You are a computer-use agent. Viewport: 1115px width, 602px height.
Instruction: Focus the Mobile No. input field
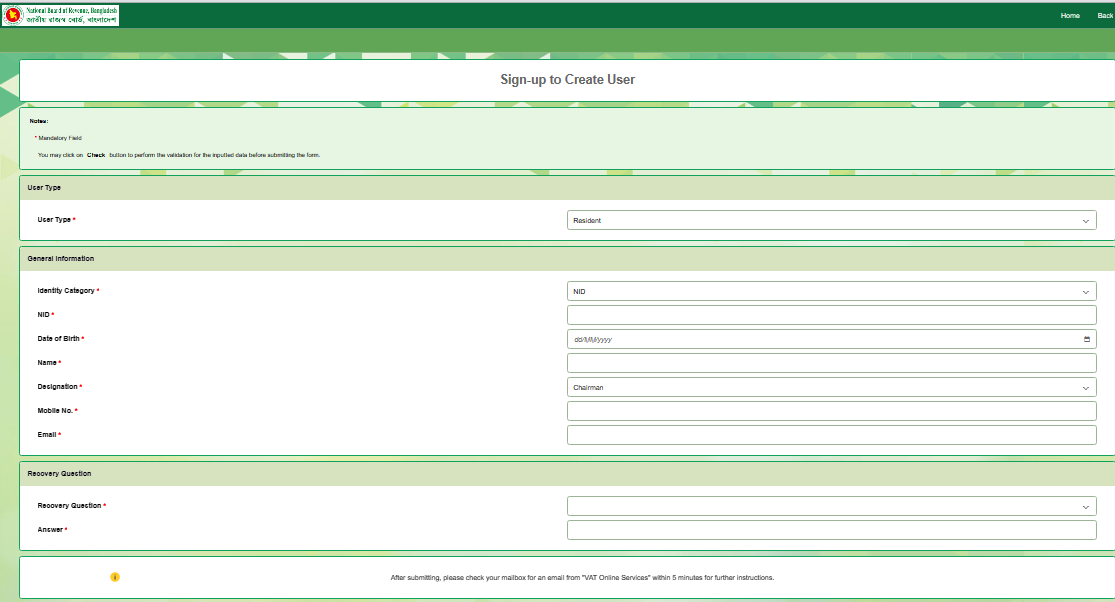tap(831, 411)
